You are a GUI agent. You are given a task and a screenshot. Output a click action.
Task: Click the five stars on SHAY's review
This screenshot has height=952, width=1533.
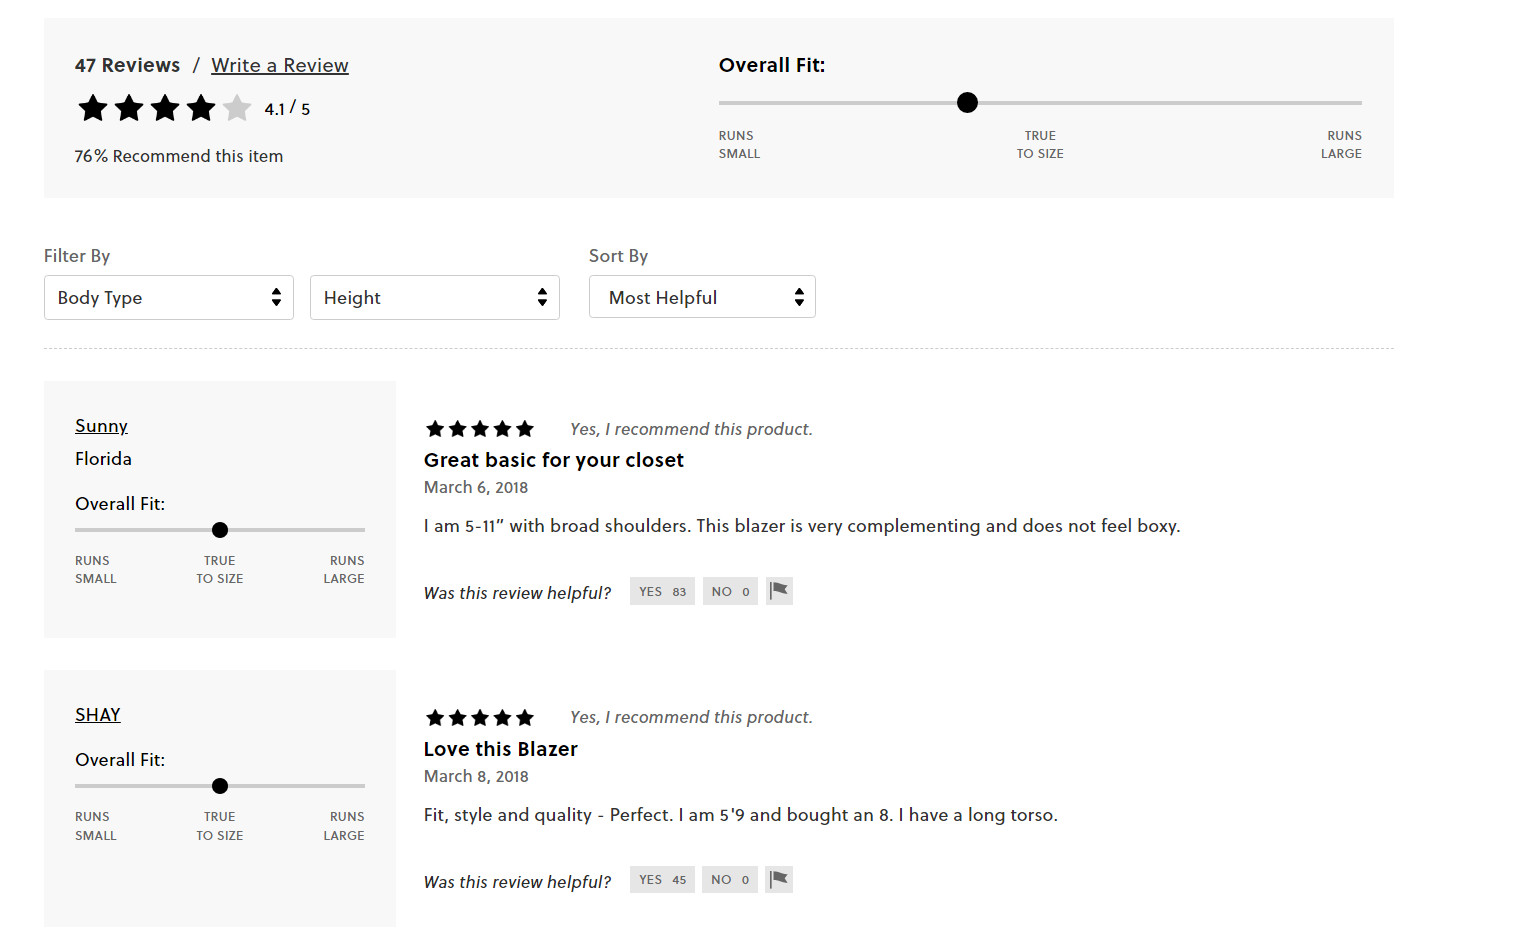(x=480, y=718)
